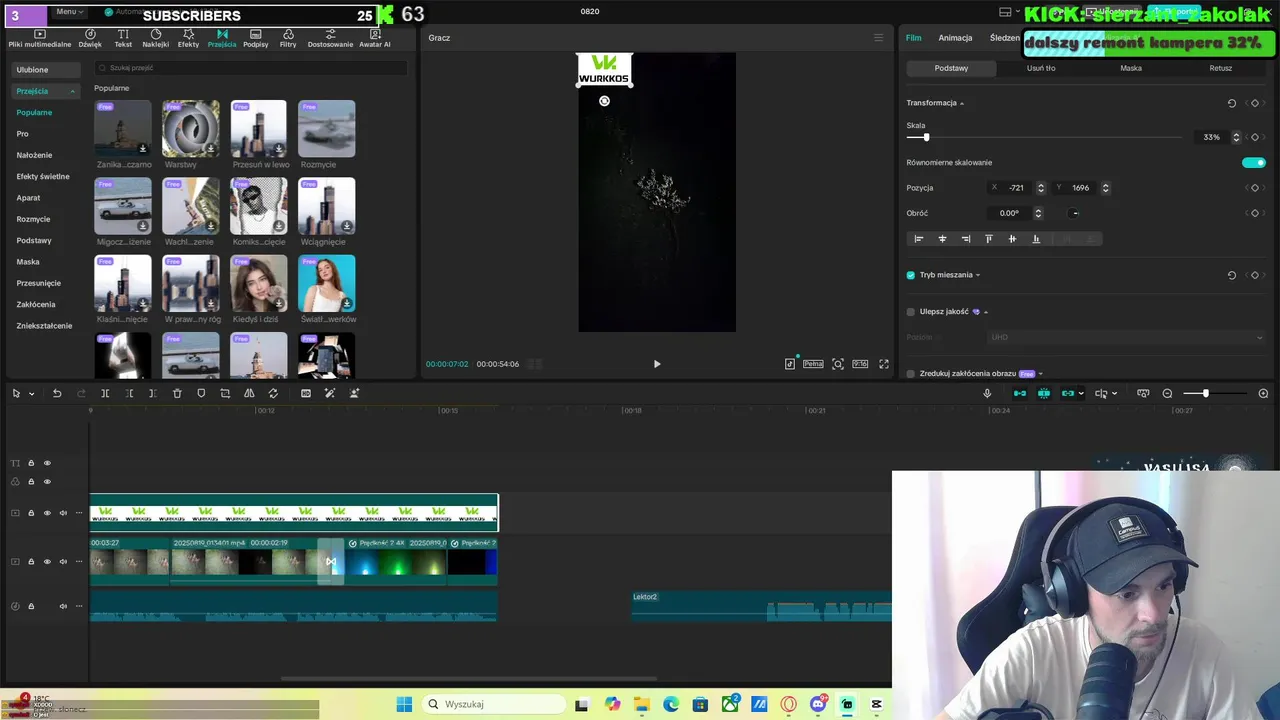
Task: Open the Awatar AI tab
Action: pyautogui.click(x=375, y=38)
